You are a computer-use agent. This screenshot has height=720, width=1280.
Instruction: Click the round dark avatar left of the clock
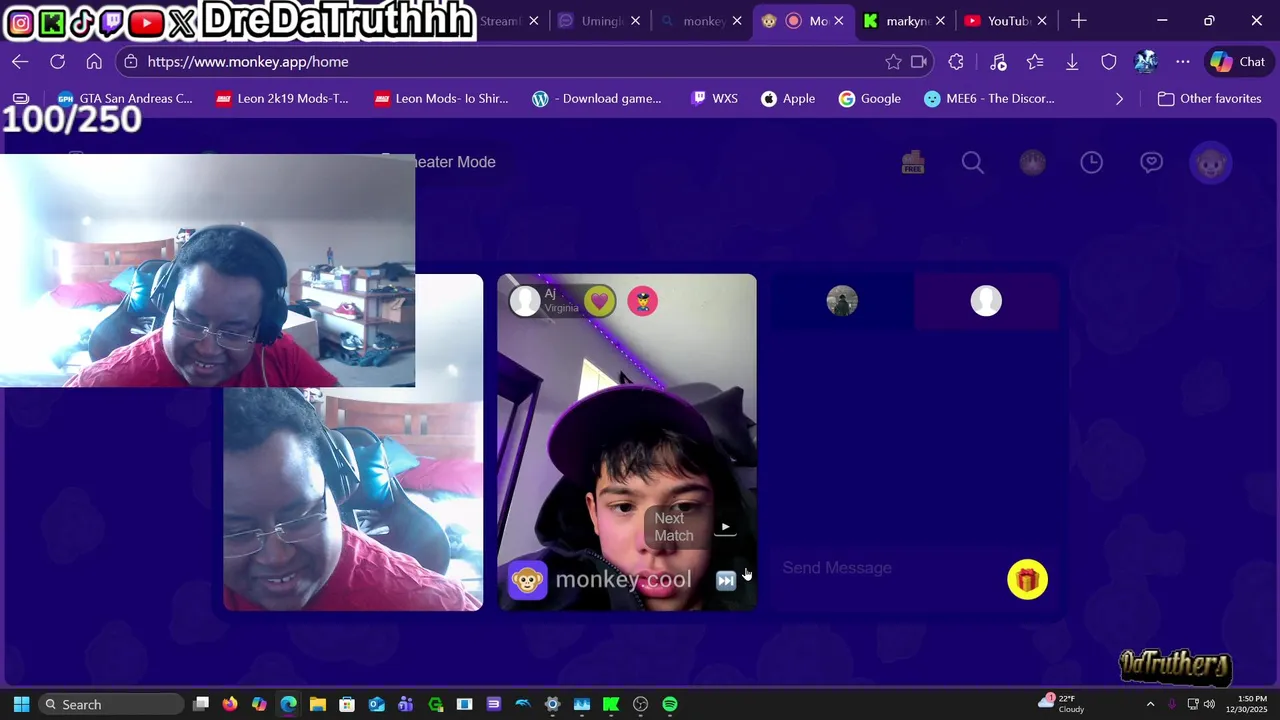pyautogui.click(x=1032, y=162)
